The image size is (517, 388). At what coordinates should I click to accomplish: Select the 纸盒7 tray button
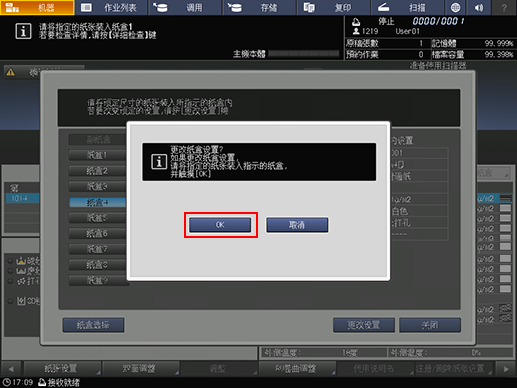coord(97,249)
